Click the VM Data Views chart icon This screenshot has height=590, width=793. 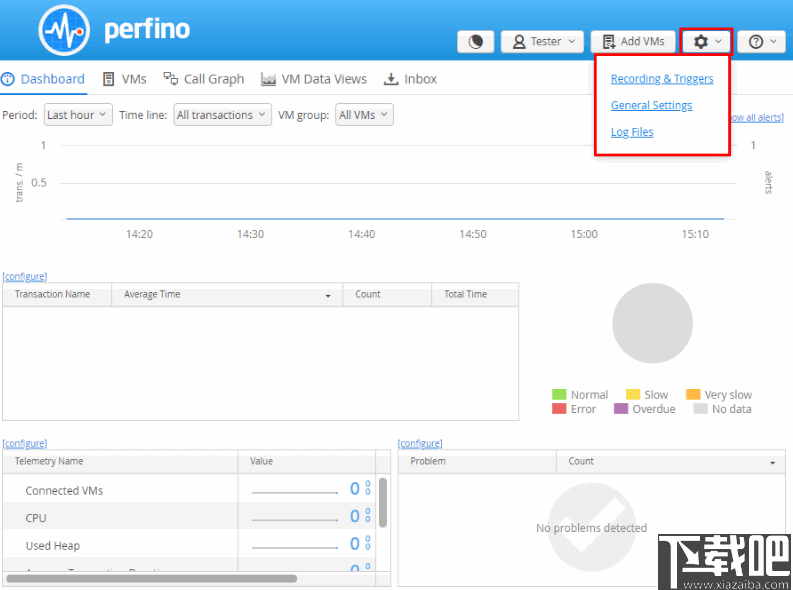point(268,79)
